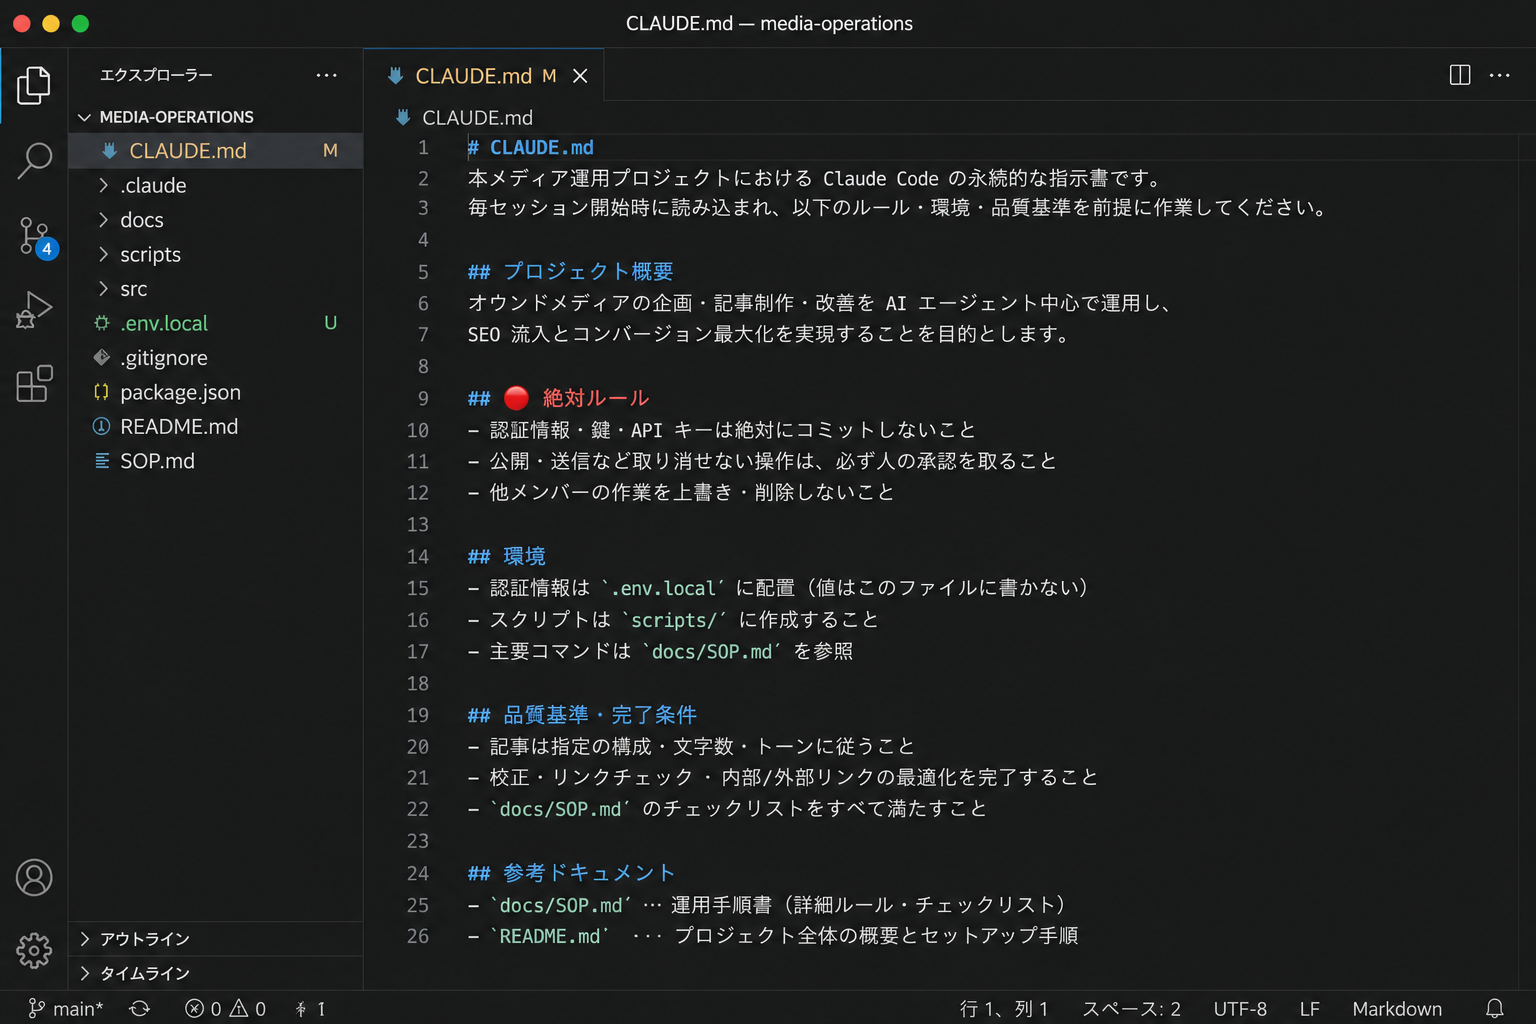Viewport: 1536px width, 1024px height.
Task: Expand the アウトライン section
Action: coord(215,939)
